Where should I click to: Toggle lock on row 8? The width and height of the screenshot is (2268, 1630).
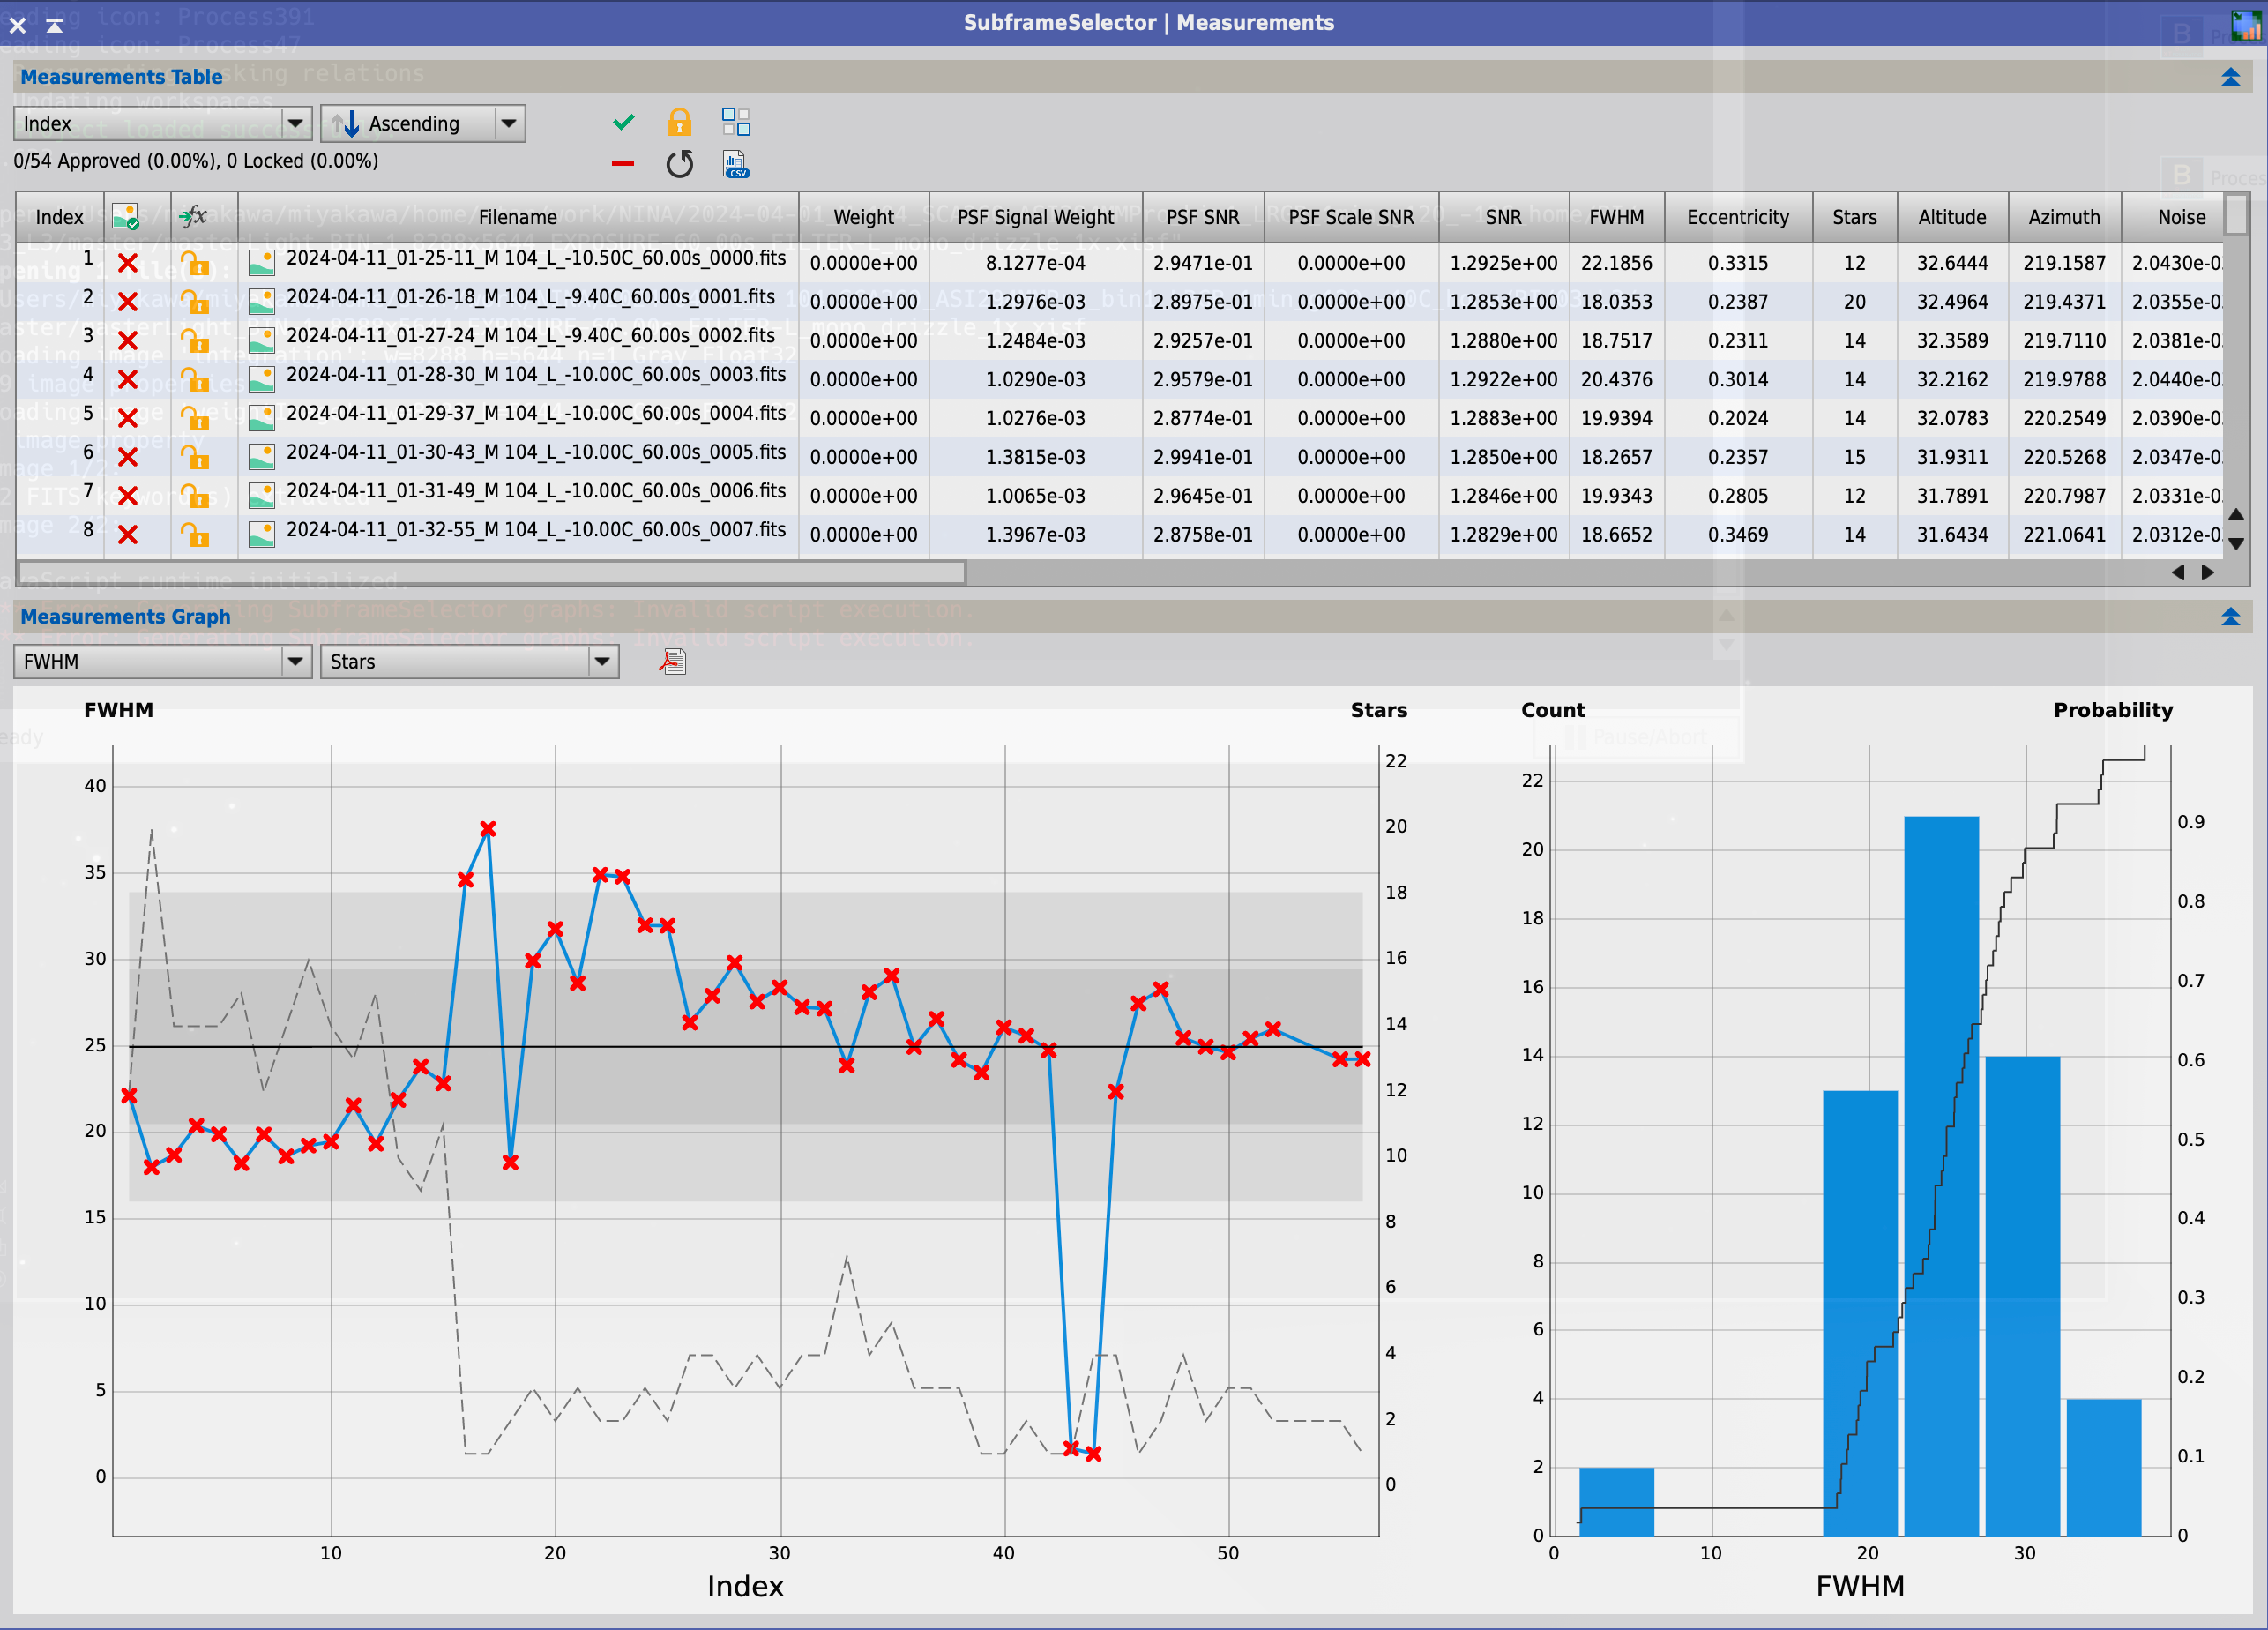(195, 535)
